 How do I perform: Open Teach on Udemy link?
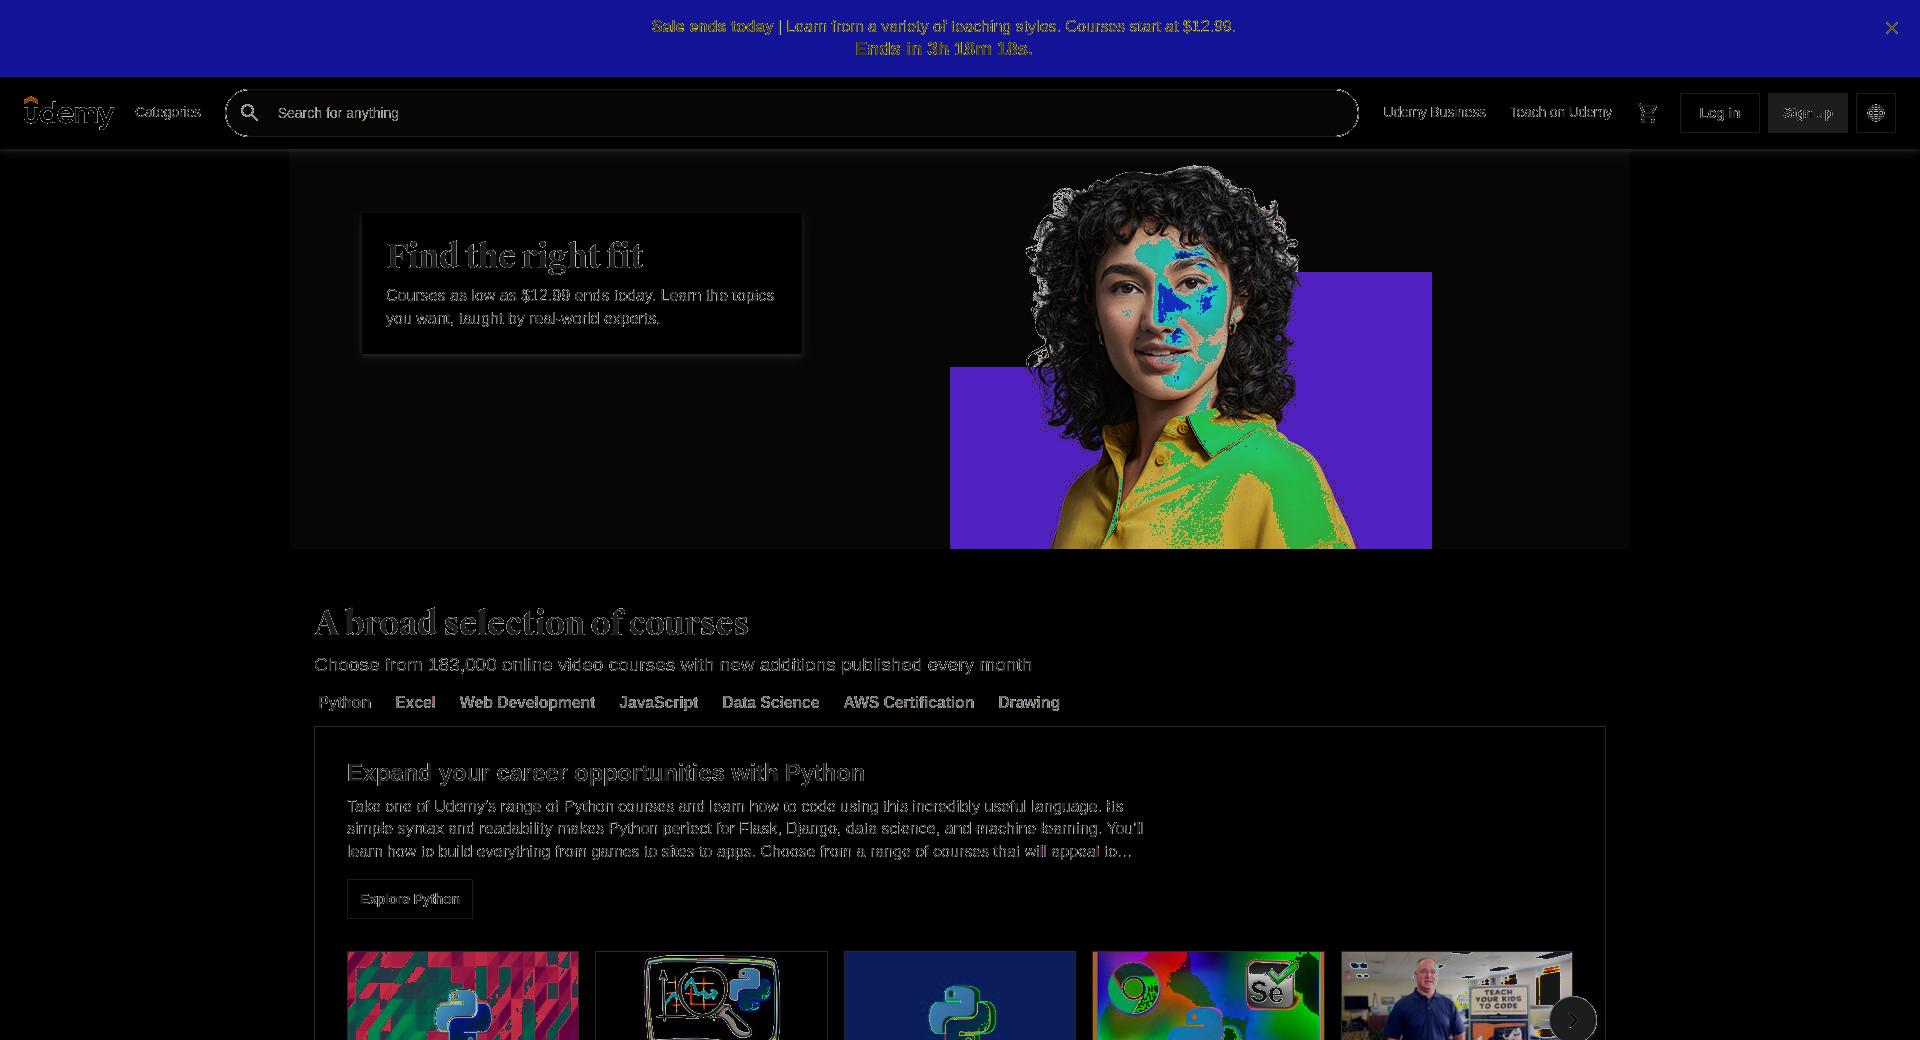(1561, 112)
